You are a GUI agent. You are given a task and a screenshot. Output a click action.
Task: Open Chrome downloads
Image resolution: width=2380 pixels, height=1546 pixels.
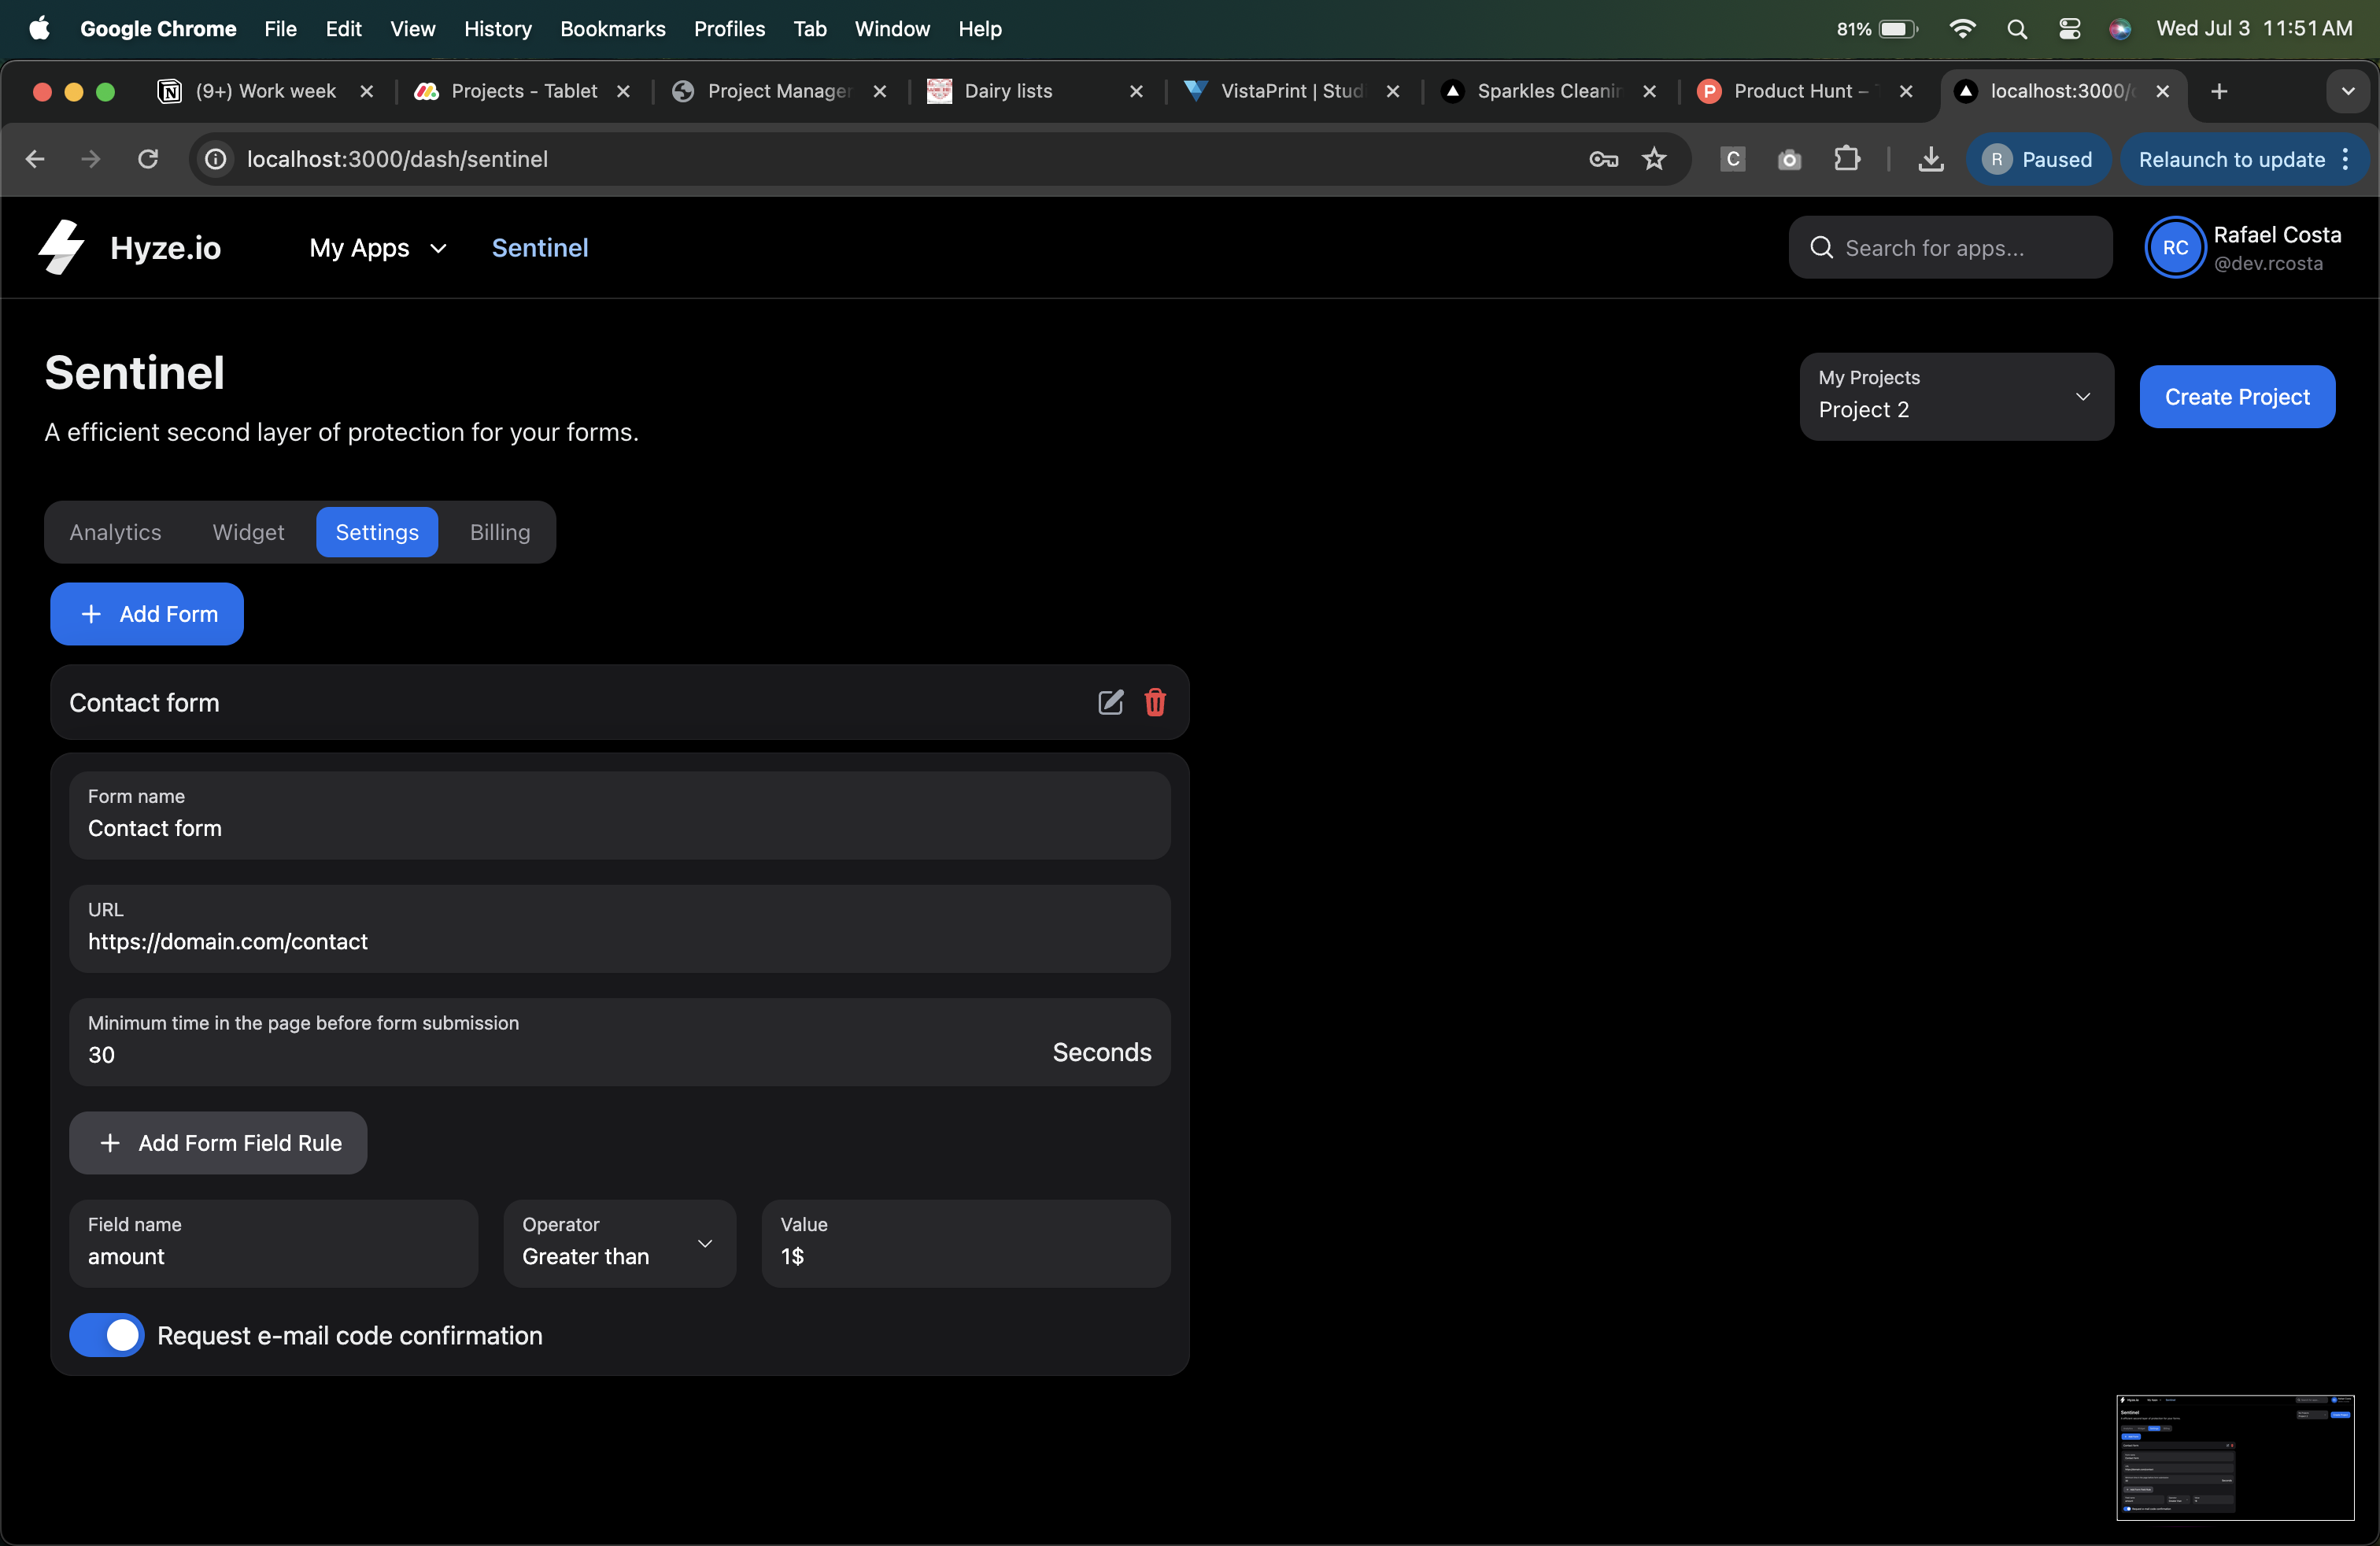coord(1931,159)
